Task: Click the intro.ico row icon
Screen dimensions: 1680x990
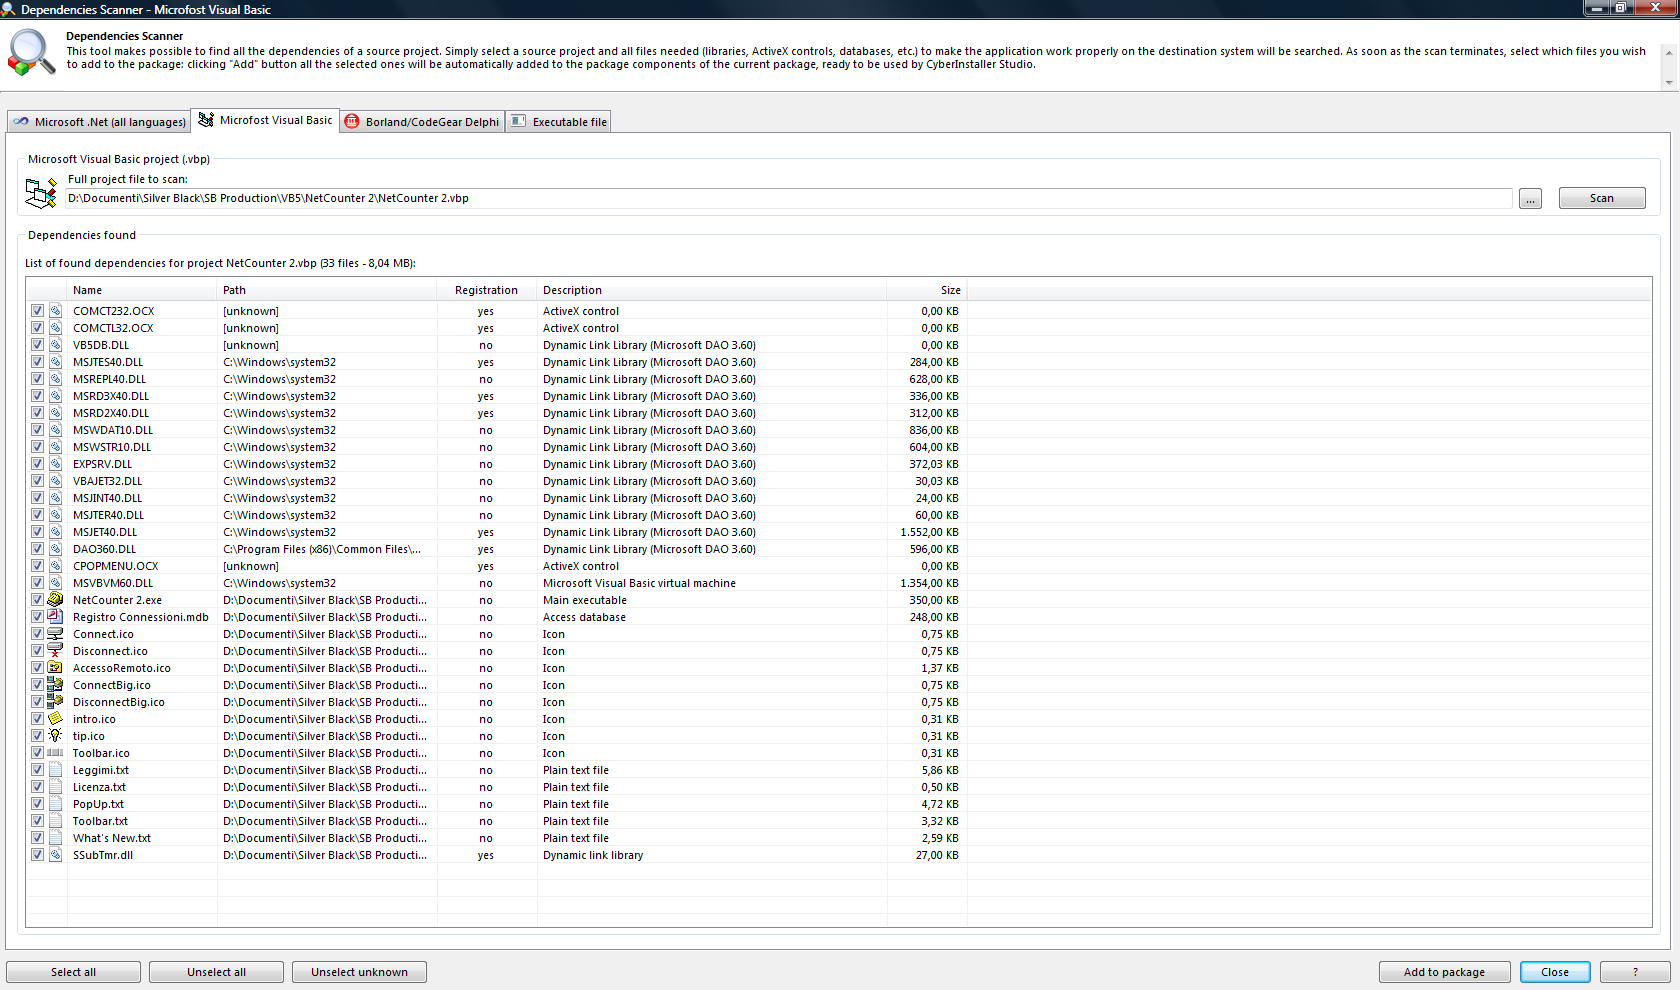Action: point(55,719)
